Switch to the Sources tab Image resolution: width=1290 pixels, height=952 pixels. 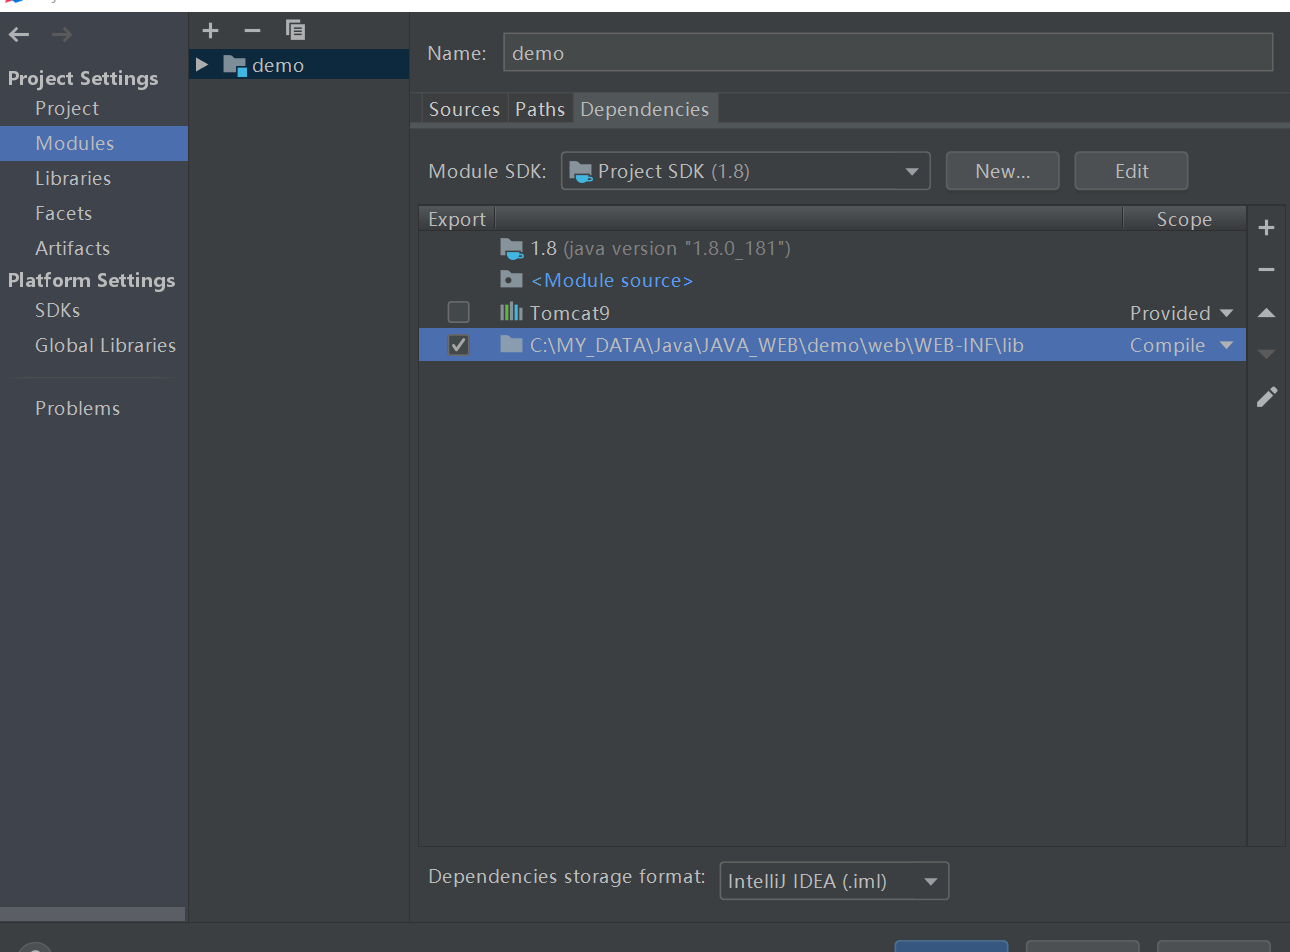tap(464, 109)
